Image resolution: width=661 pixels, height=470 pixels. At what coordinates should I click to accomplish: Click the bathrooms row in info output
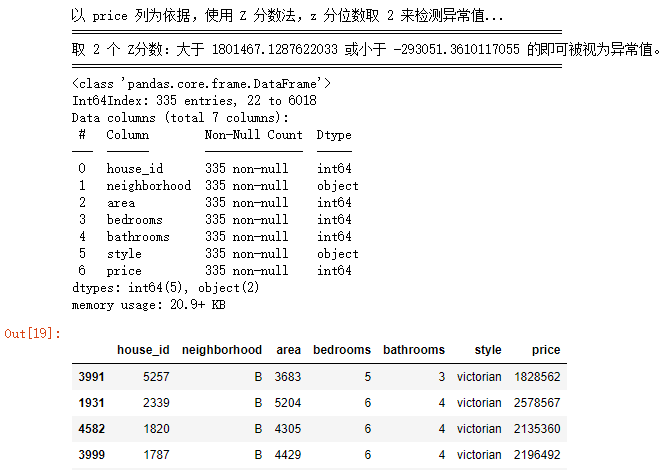coord(215,236)
